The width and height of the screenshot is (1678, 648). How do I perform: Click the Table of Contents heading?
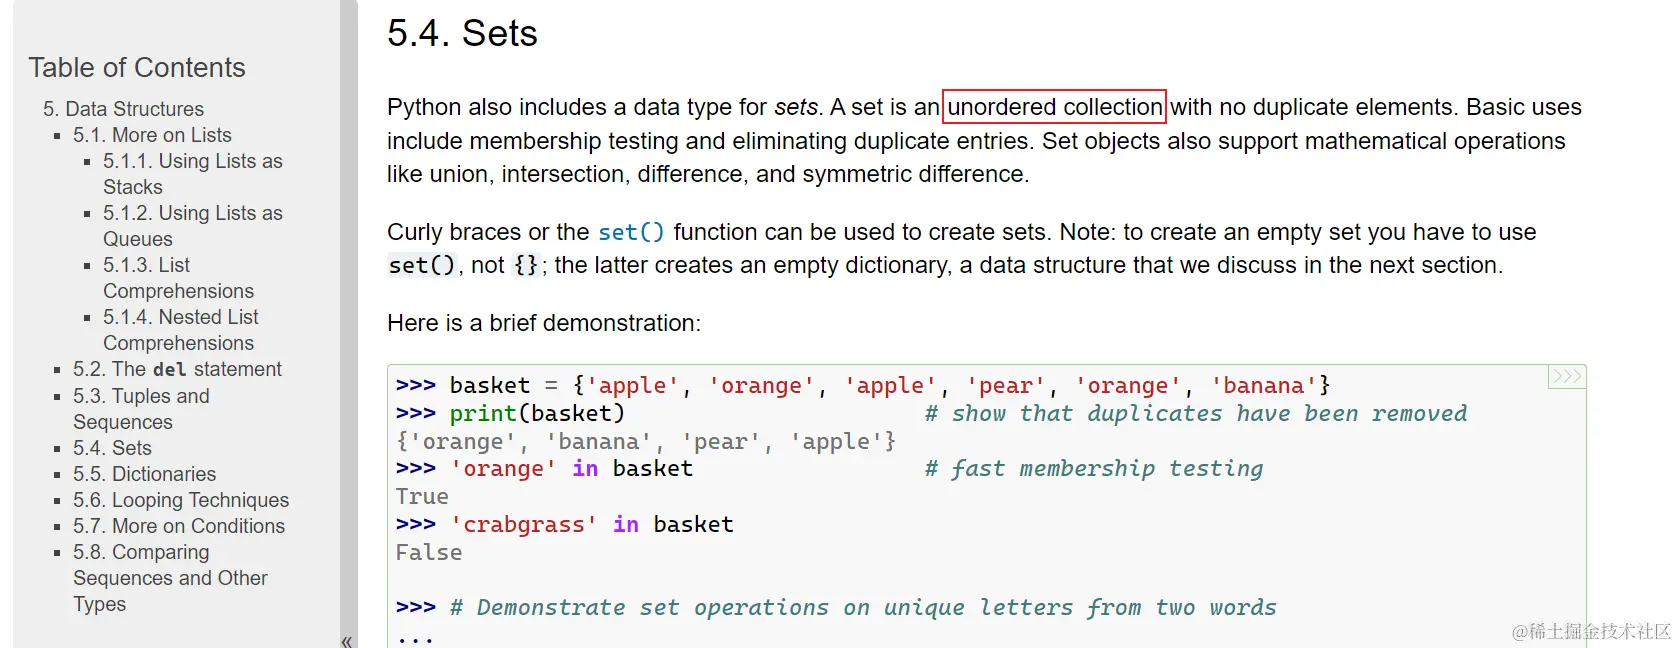(137, 68)
